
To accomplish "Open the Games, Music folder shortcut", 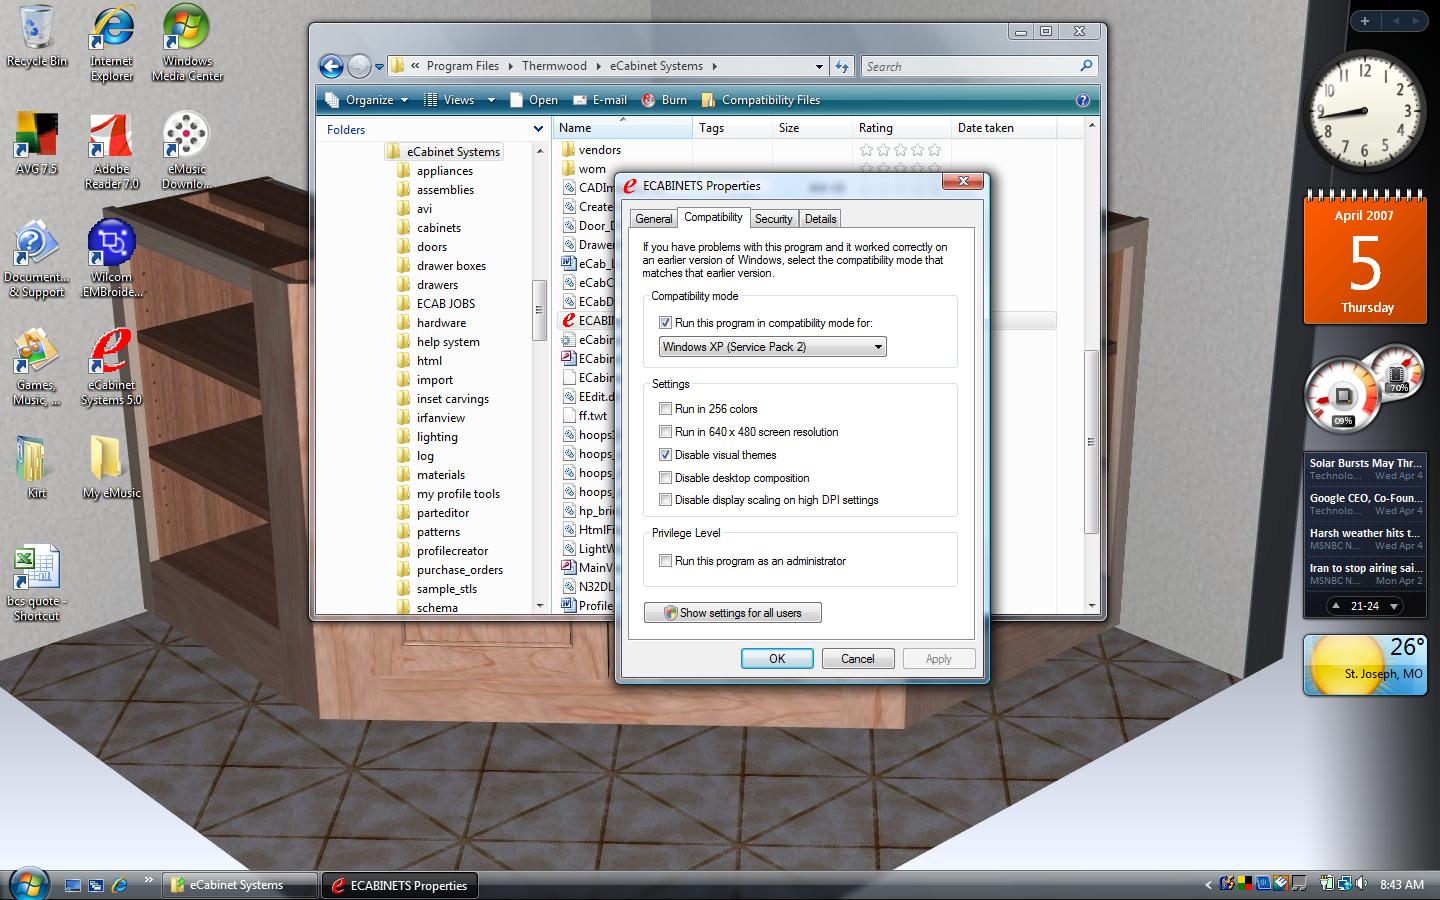I will 37,368.
